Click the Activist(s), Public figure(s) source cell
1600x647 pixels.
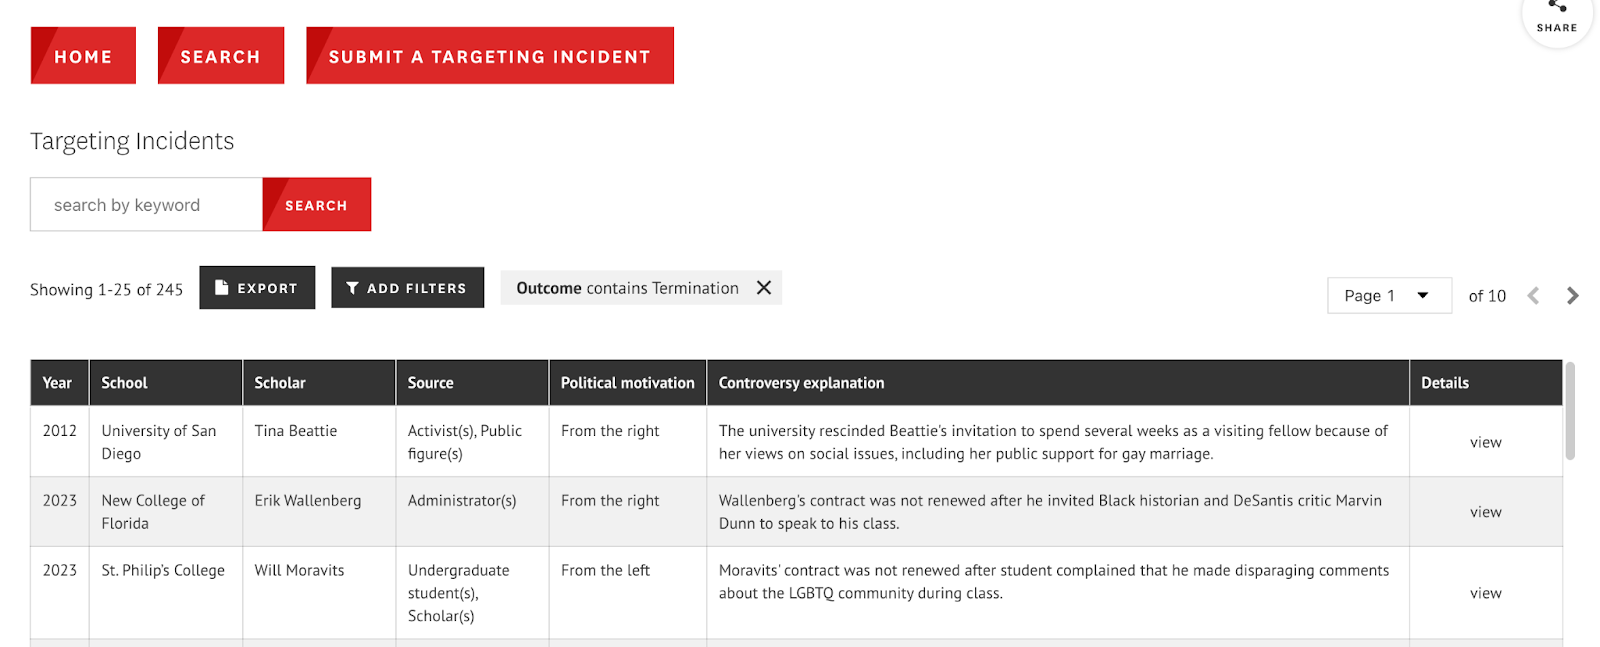tap(472, 442)
